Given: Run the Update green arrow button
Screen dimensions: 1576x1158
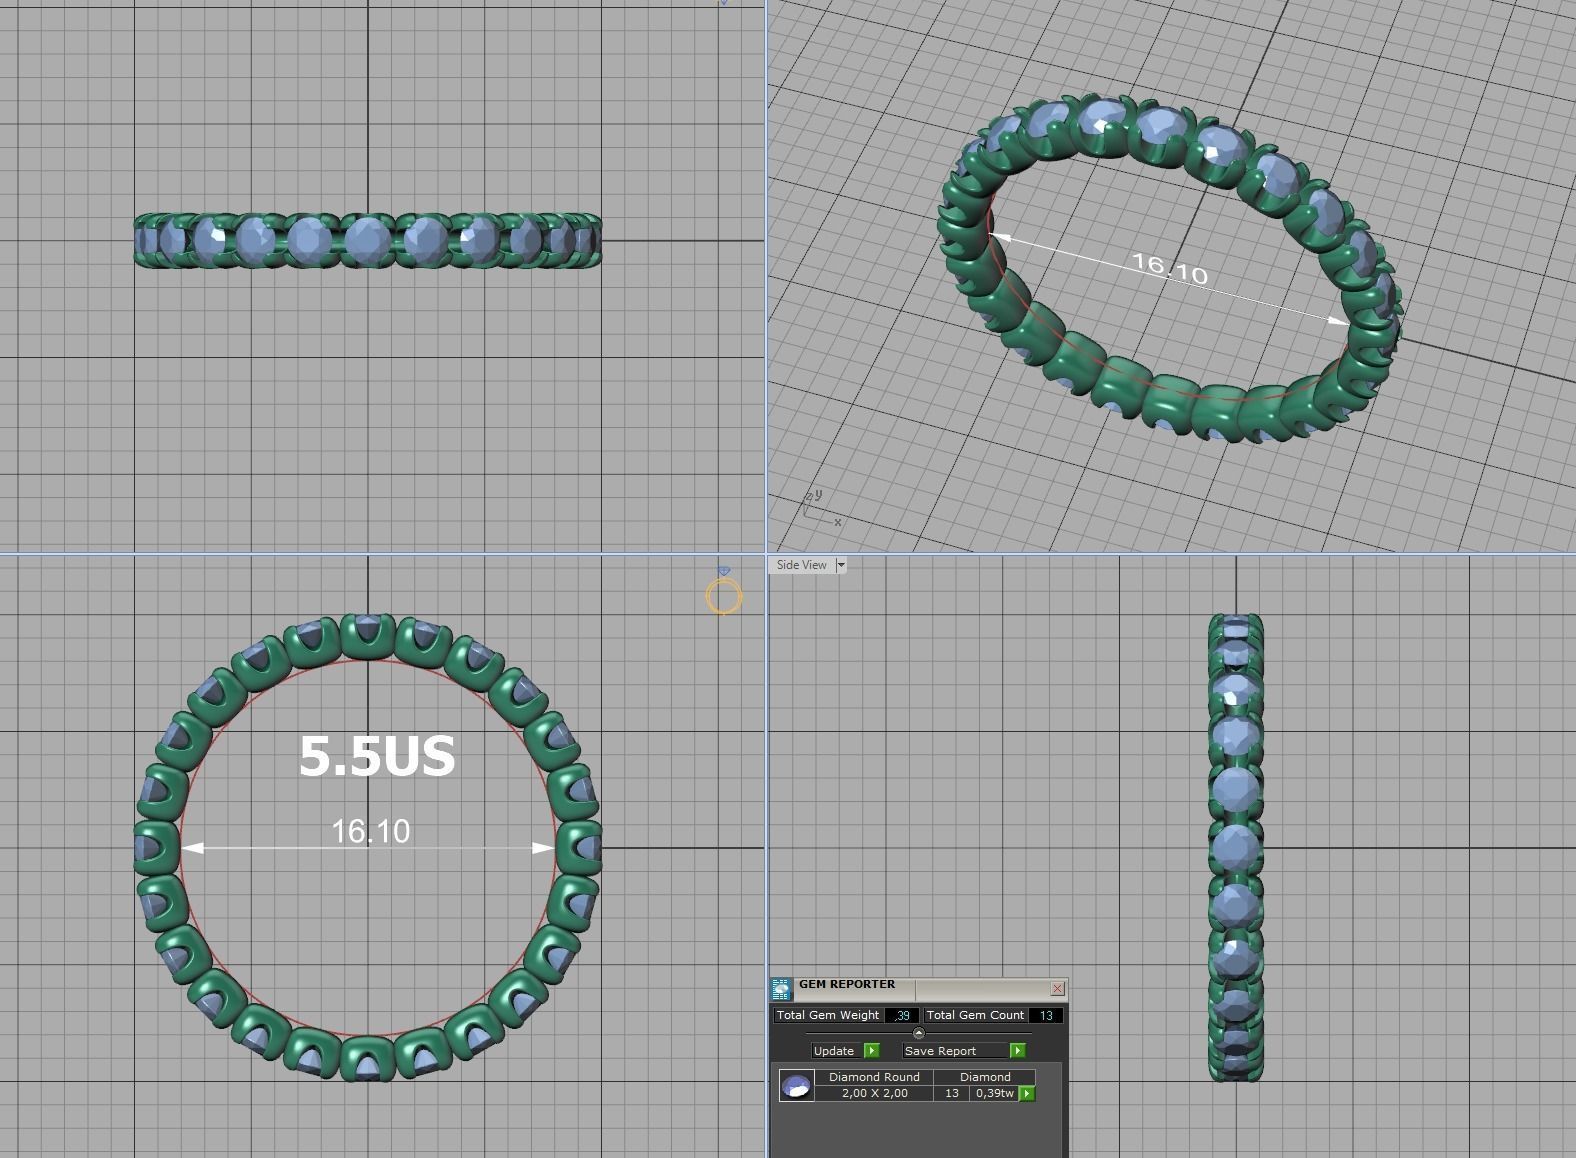Looking at the screenshot, I should [x=871, y=1050].
